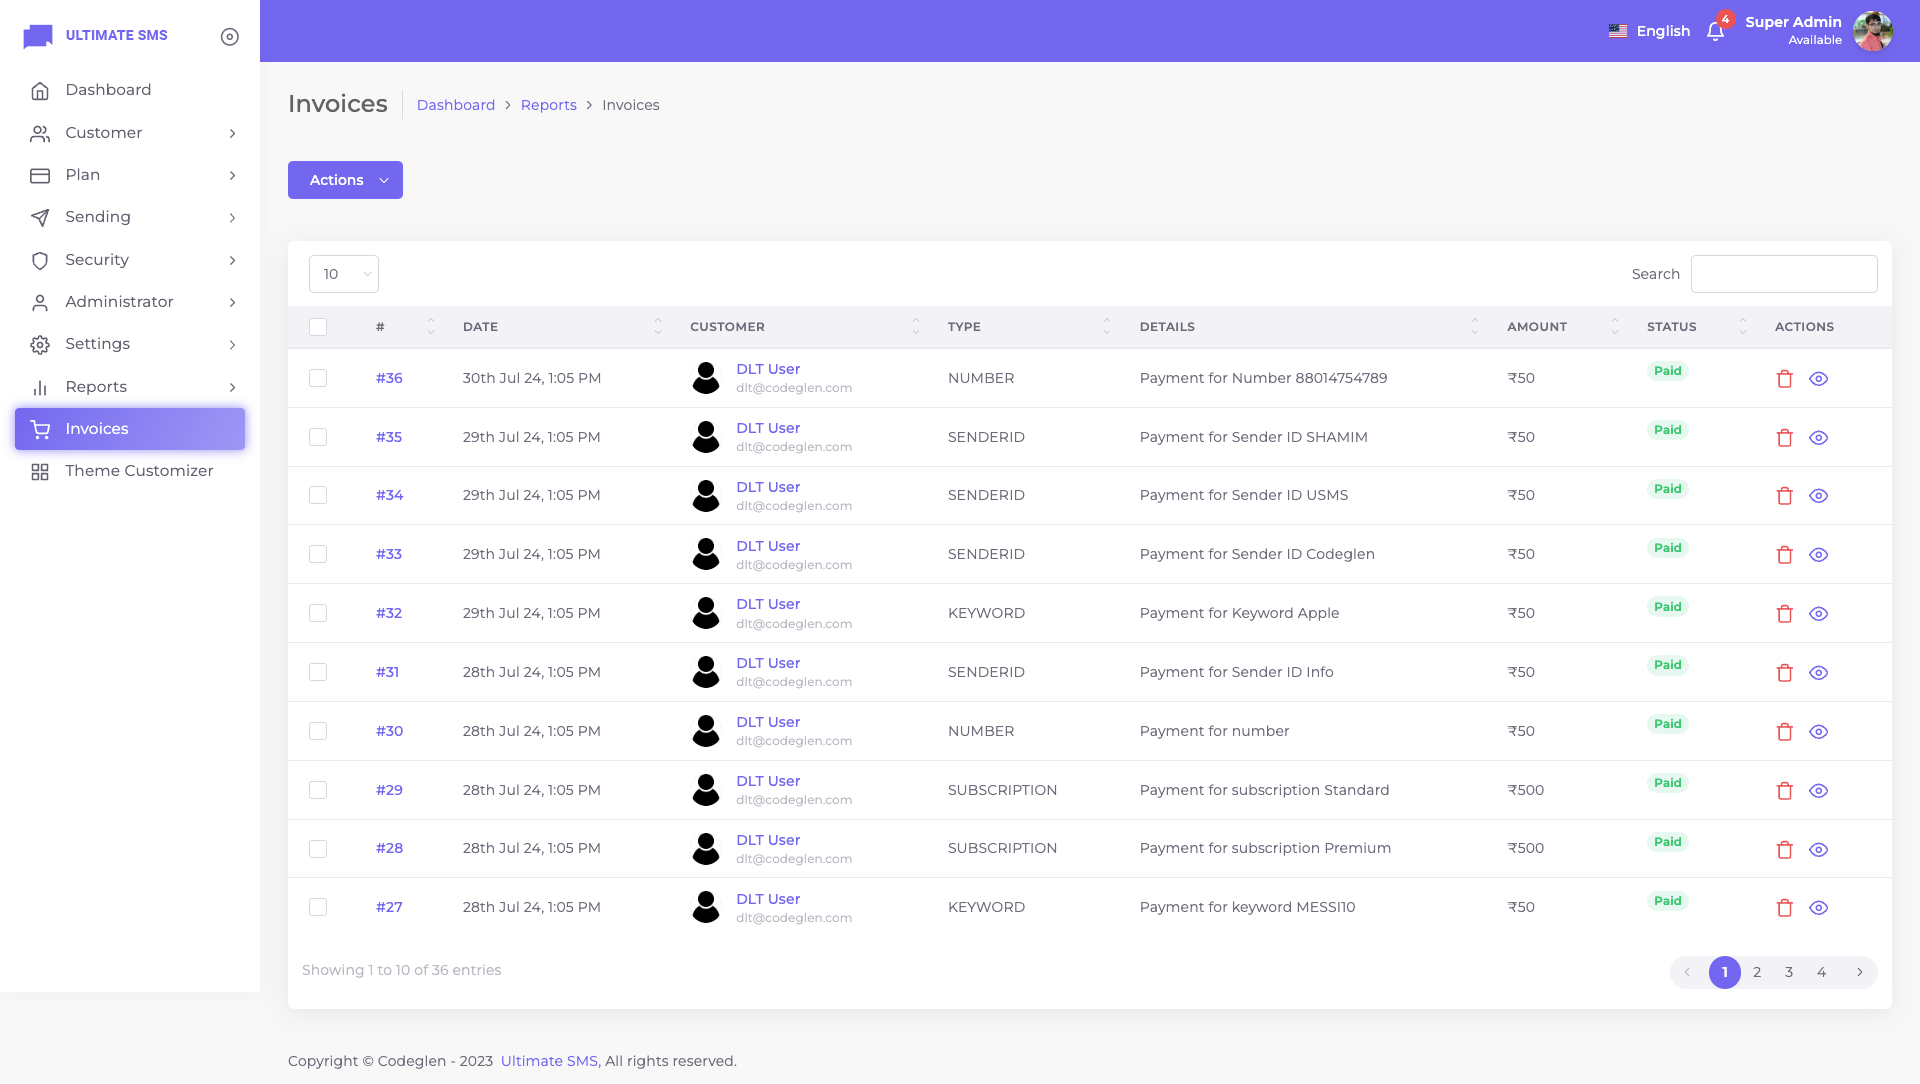
Task: Click the Search input field
Action: 1783,274
